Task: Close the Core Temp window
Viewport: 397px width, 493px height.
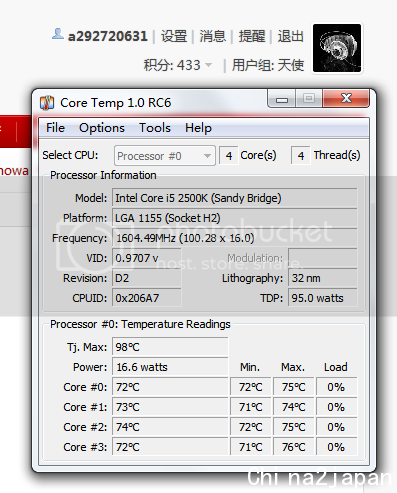Action: 346,98
